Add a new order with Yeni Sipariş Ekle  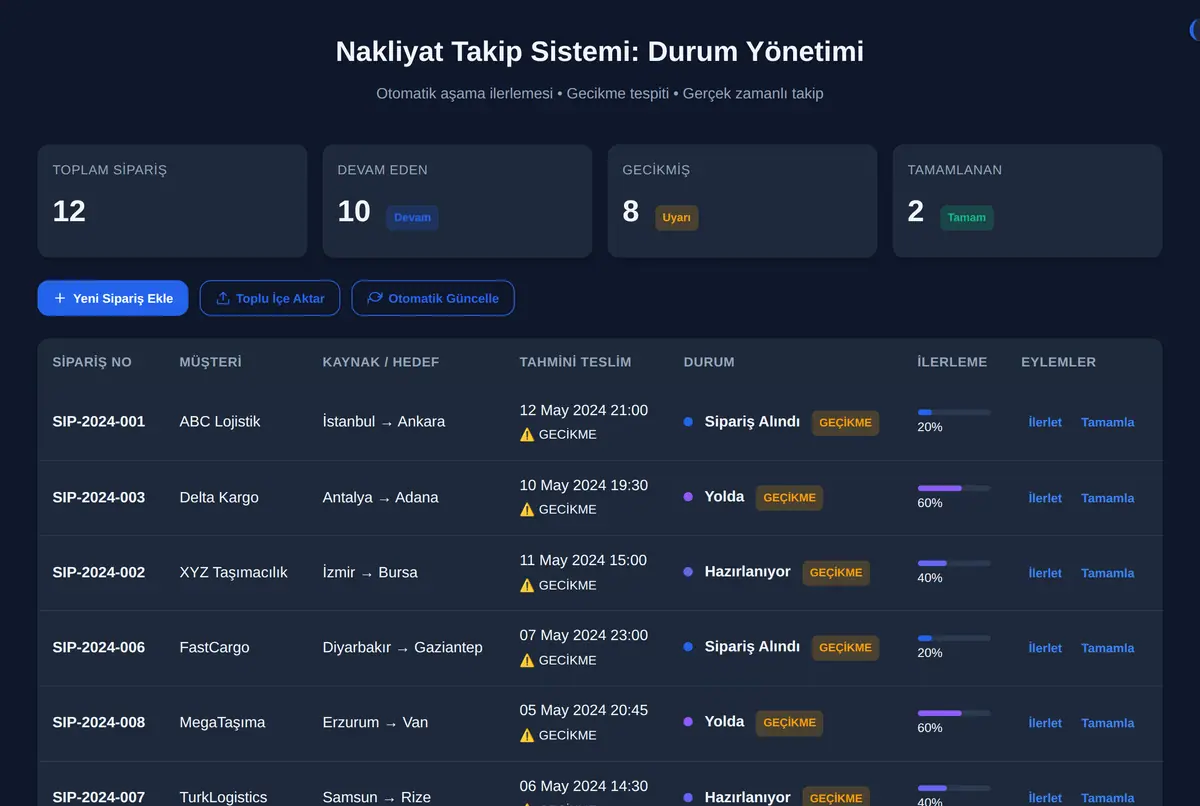[113, 298]
